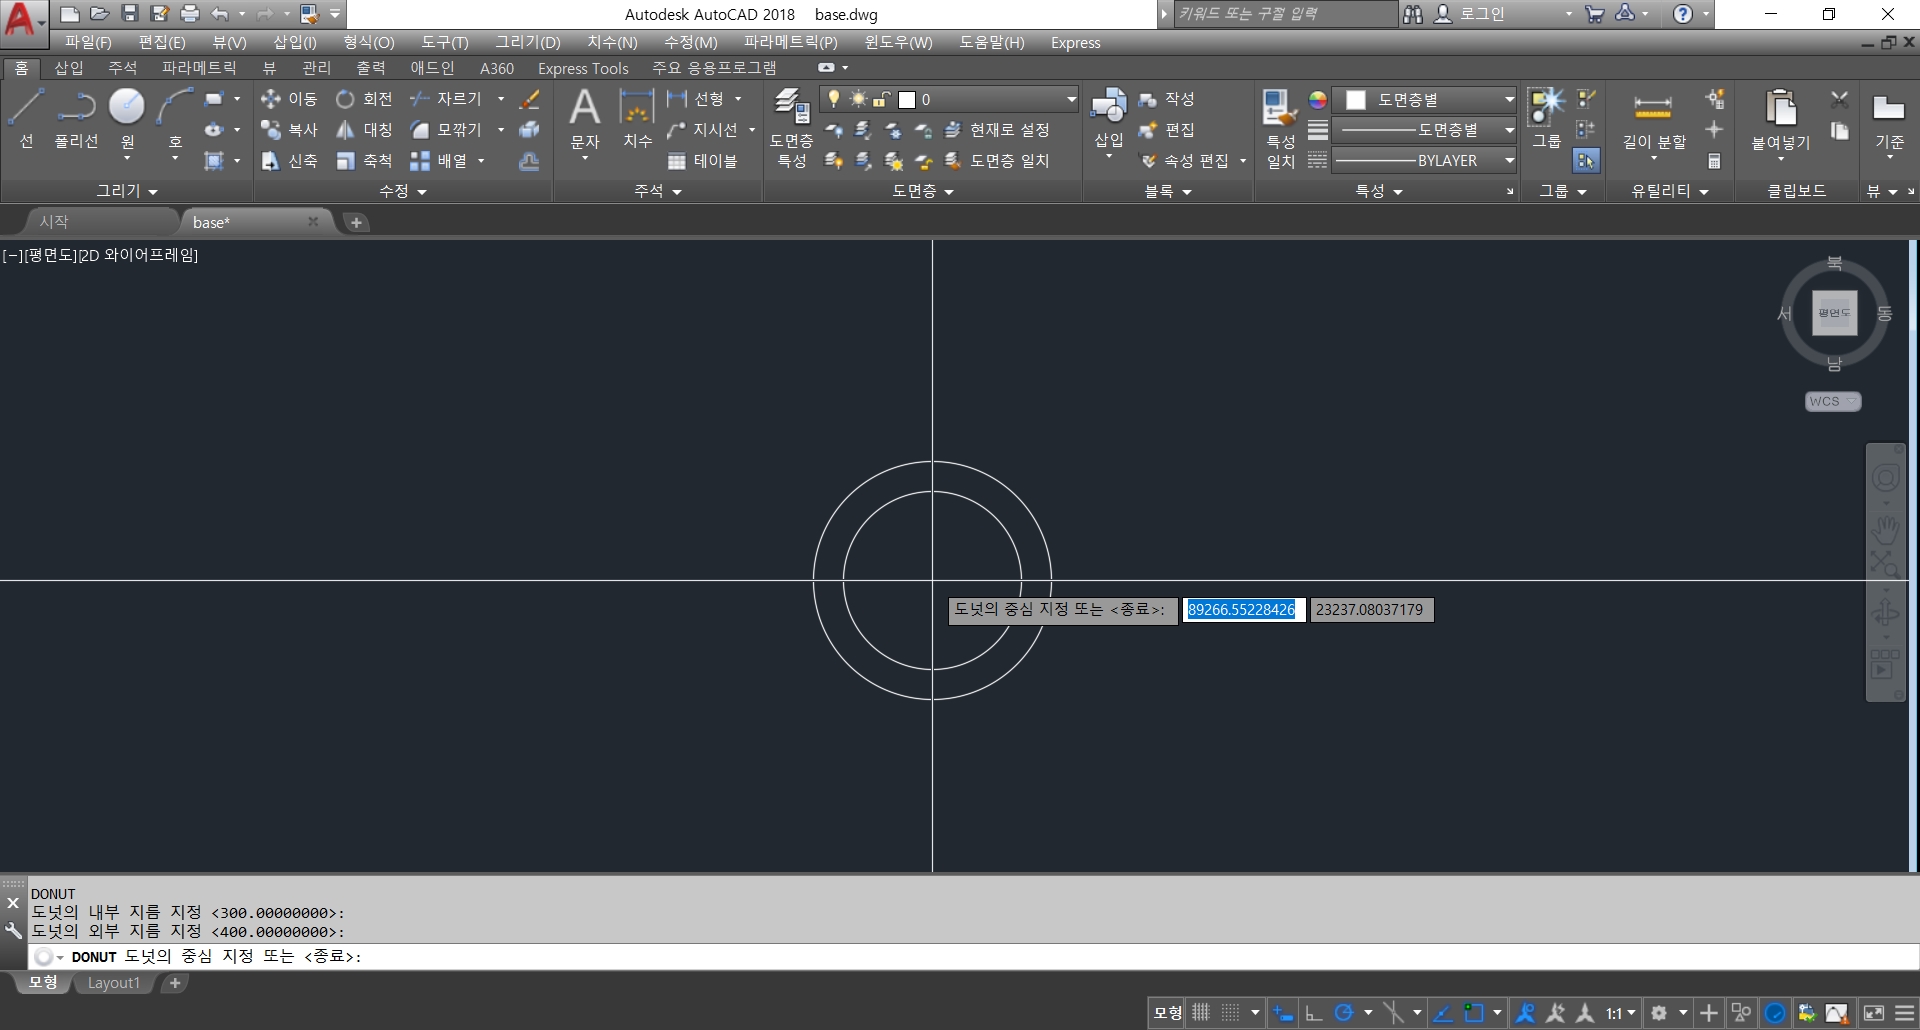The image size is (1920, 1030).
Task: Click the Mirror (대칭) tool
Action: click(364, 130)
